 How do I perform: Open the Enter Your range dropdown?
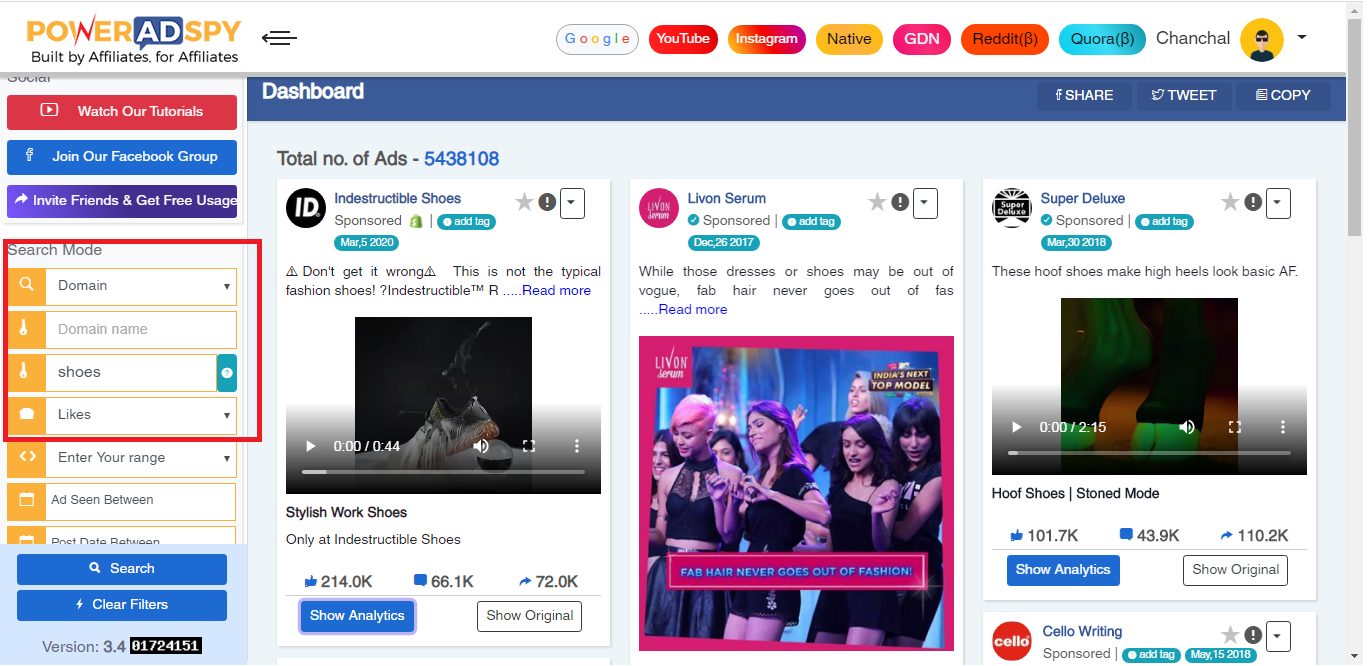[142, 458]
